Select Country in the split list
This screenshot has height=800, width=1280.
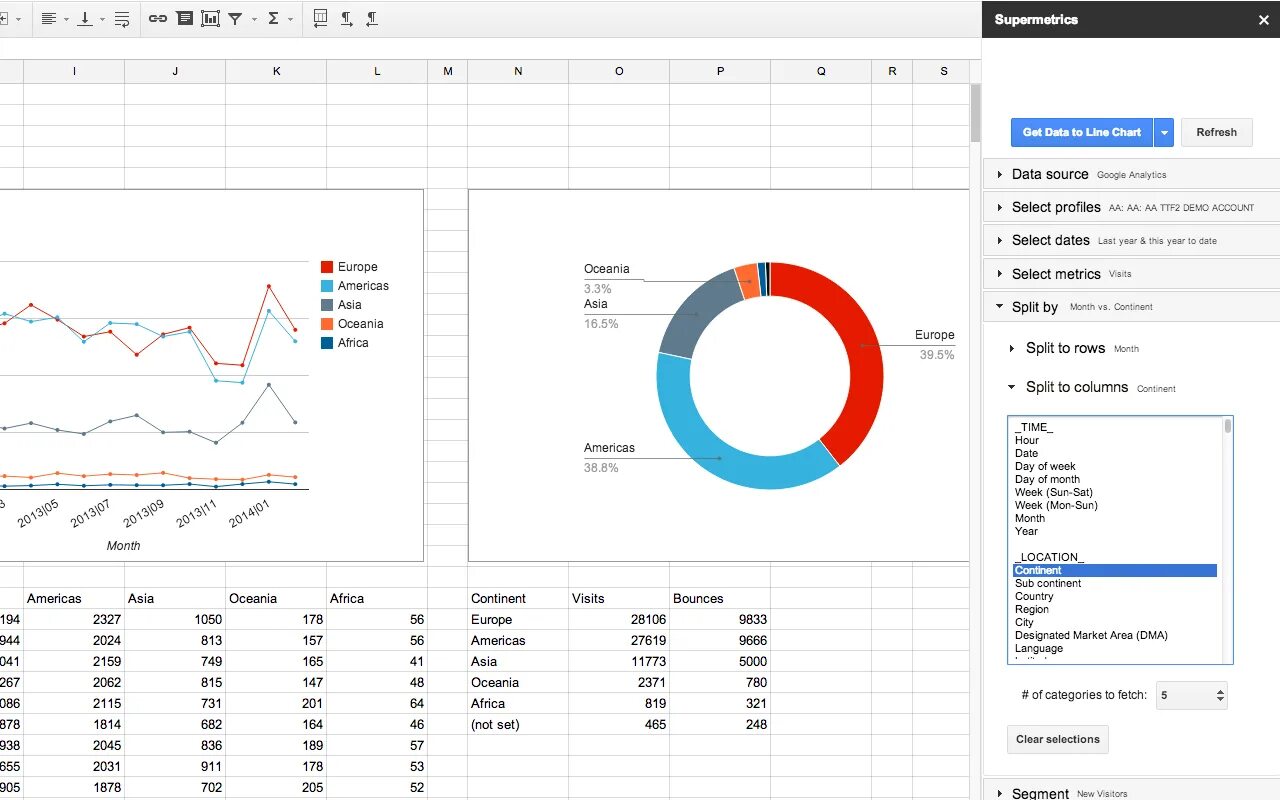coord(1033,596)
